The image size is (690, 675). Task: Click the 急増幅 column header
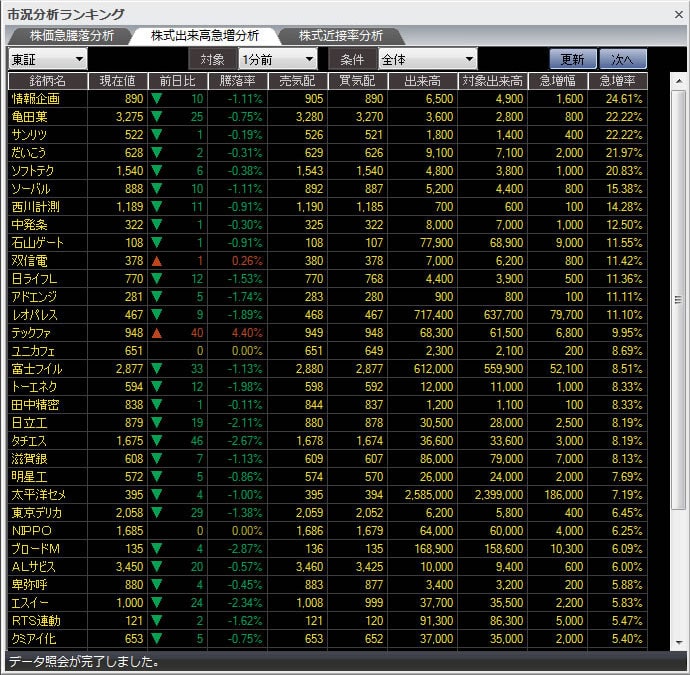pos(558,81)
